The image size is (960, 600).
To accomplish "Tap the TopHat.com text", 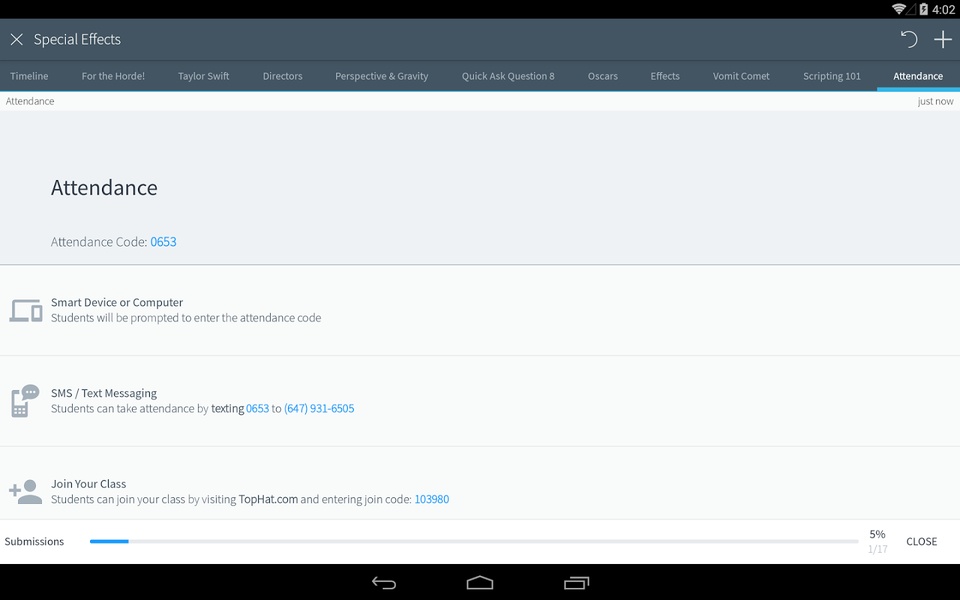I will coord(268,499).
